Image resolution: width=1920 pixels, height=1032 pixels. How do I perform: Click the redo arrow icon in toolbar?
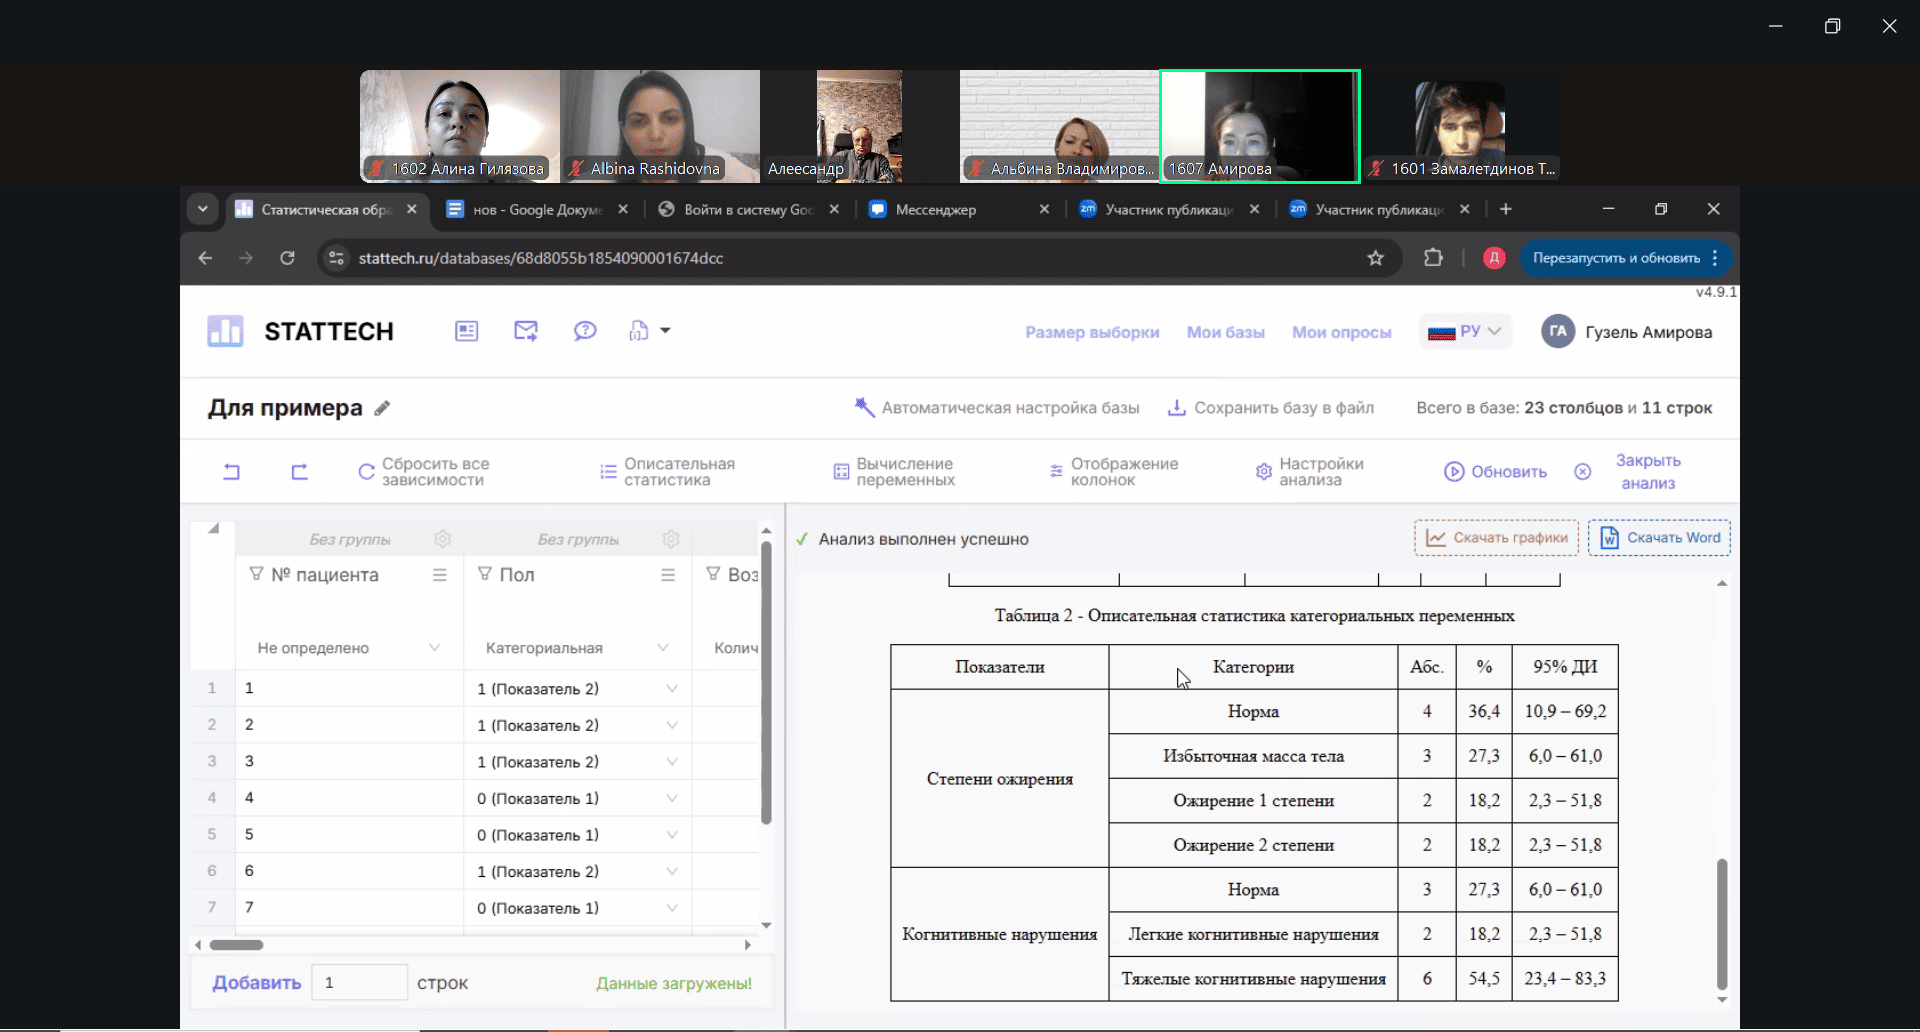tap(299, 472)
